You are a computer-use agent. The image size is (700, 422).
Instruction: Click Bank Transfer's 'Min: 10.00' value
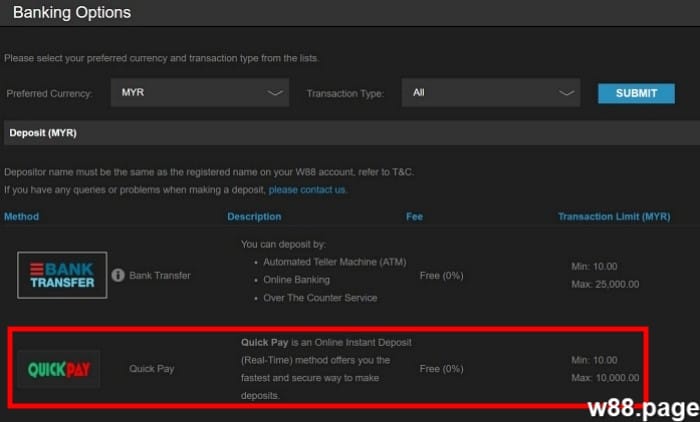click(x=594, y=267)
